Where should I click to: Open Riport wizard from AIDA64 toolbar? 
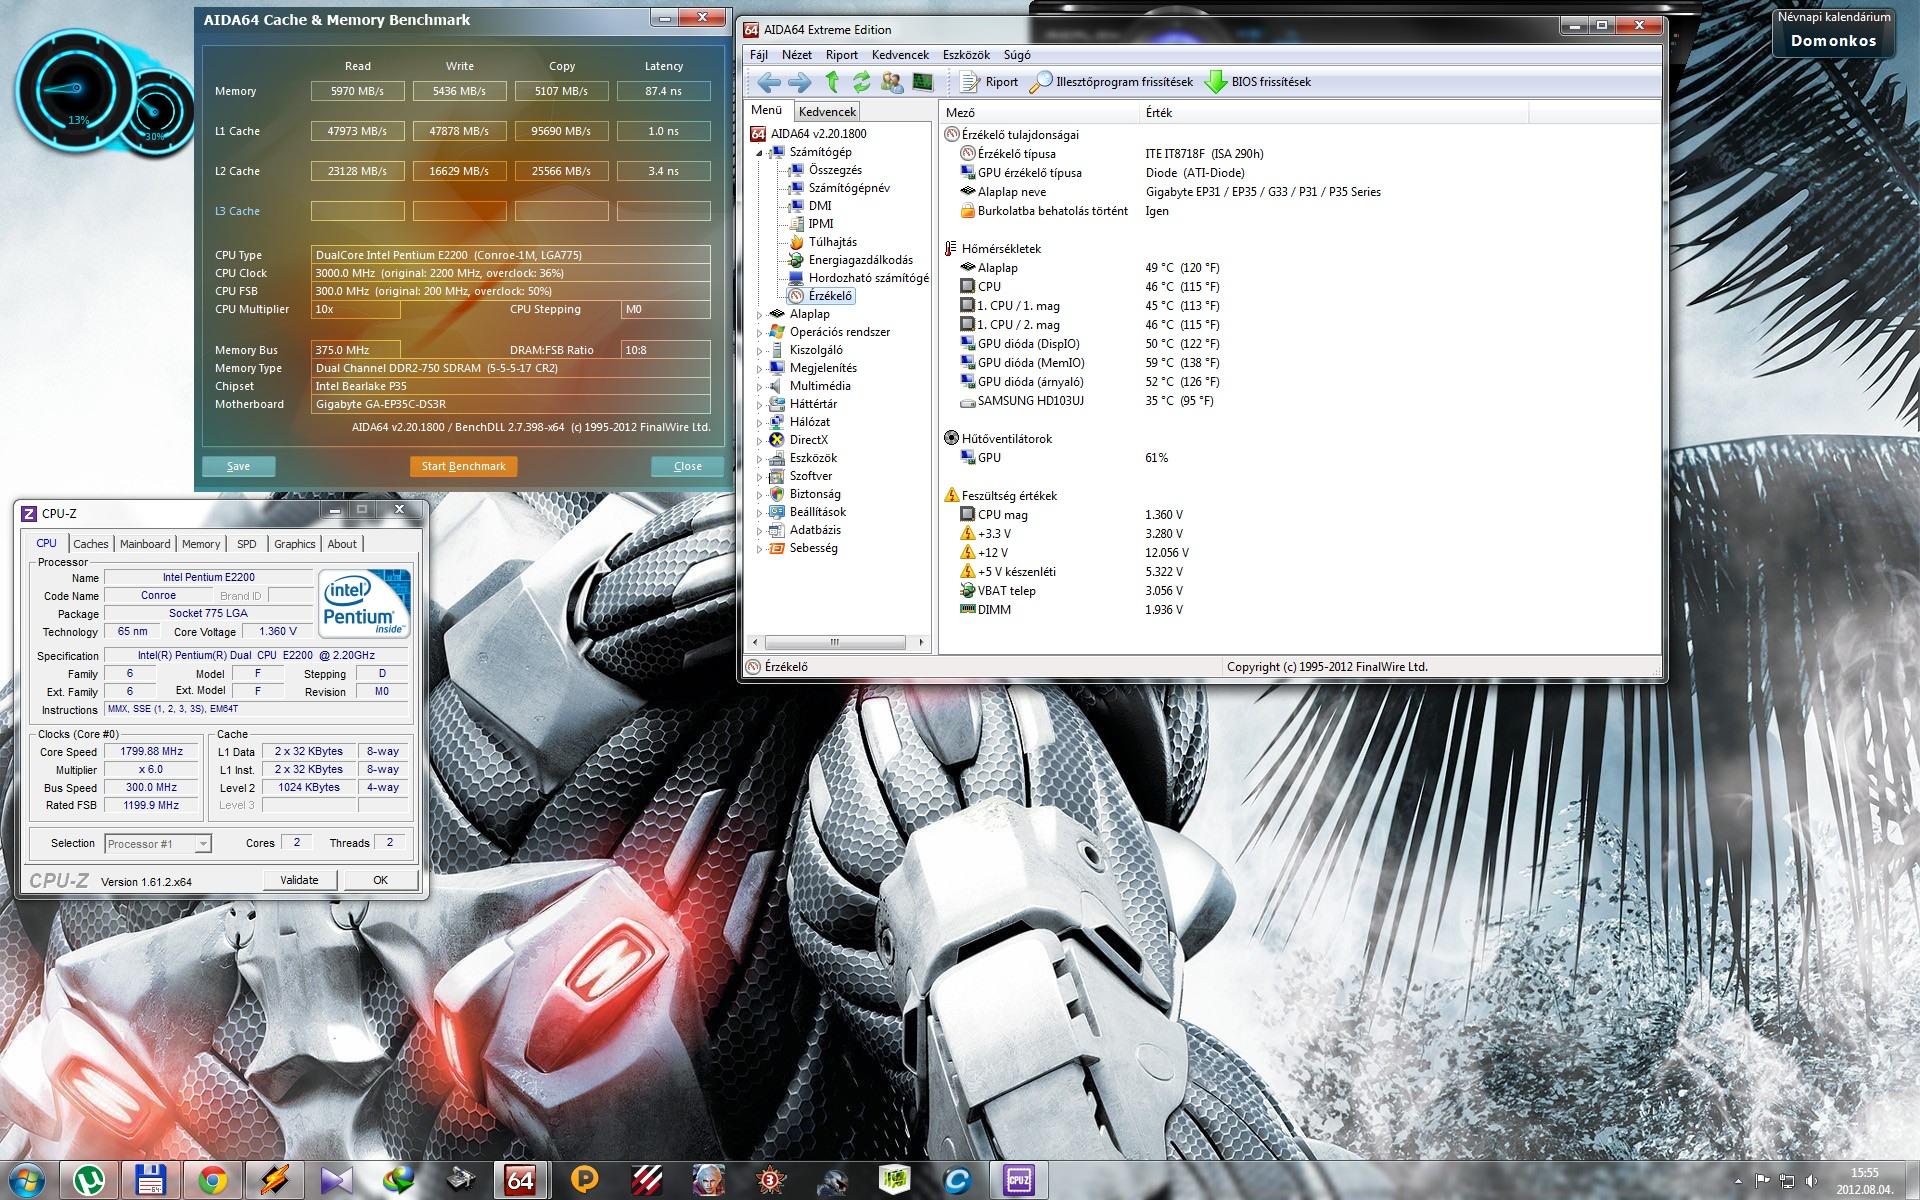(989, 82)
